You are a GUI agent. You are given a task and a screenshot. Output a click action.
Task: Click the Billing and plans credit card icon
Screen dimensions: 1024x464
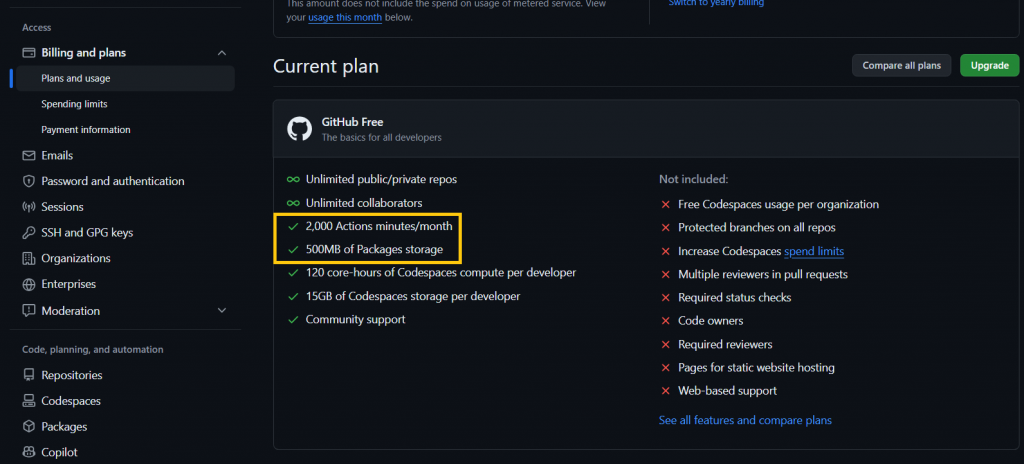coord(28,52)
